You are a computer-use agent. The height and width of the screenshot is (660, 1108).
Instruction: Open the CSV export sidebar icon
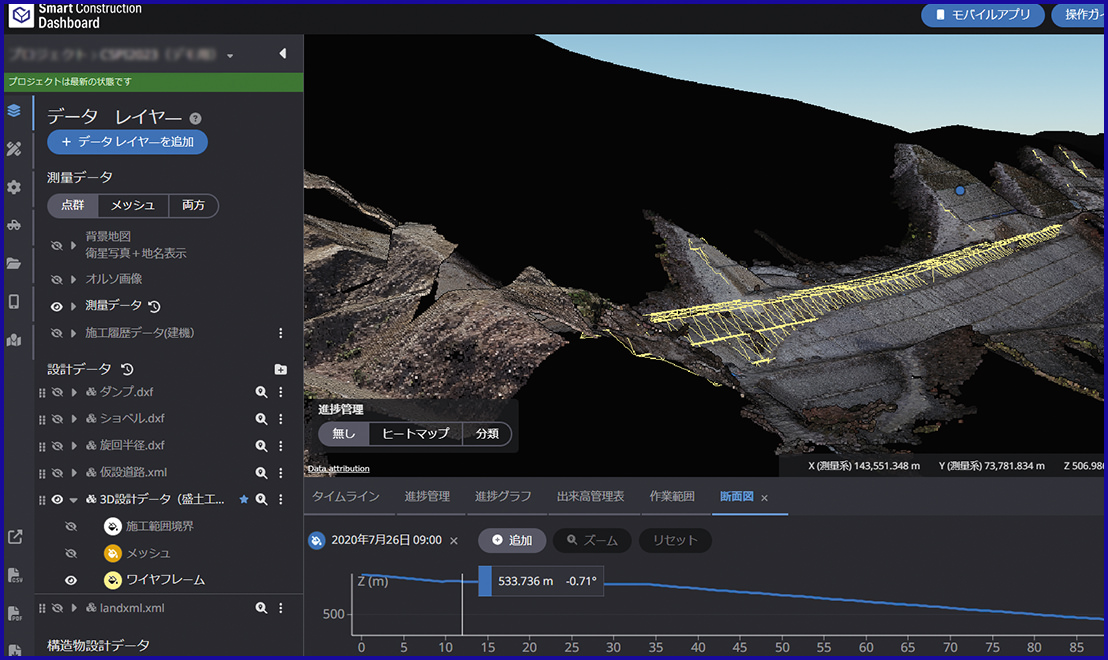click(x=14, y=575)
